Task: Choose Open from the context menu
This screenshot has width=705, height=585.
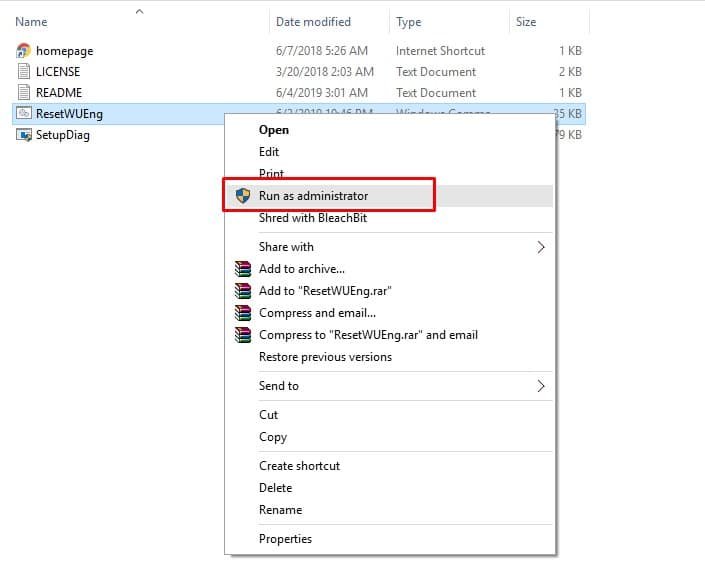Action: pos(274,130)
